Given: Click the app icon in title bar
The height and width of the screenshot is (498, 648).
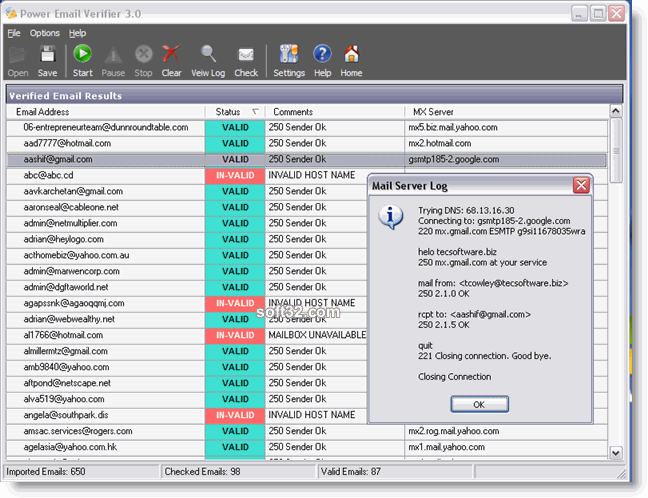Looking at the screenshot, I should pos(11,13).
